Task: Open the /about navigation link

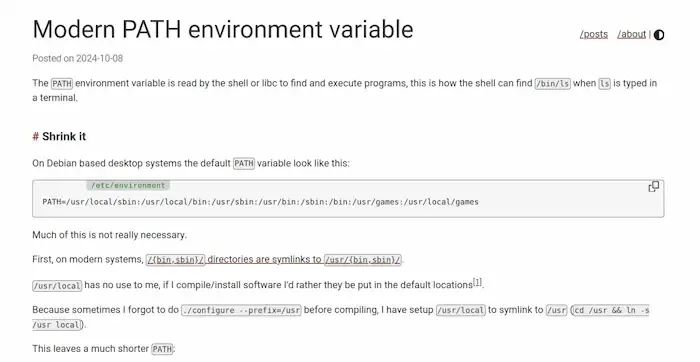Action: pos(632,34)
